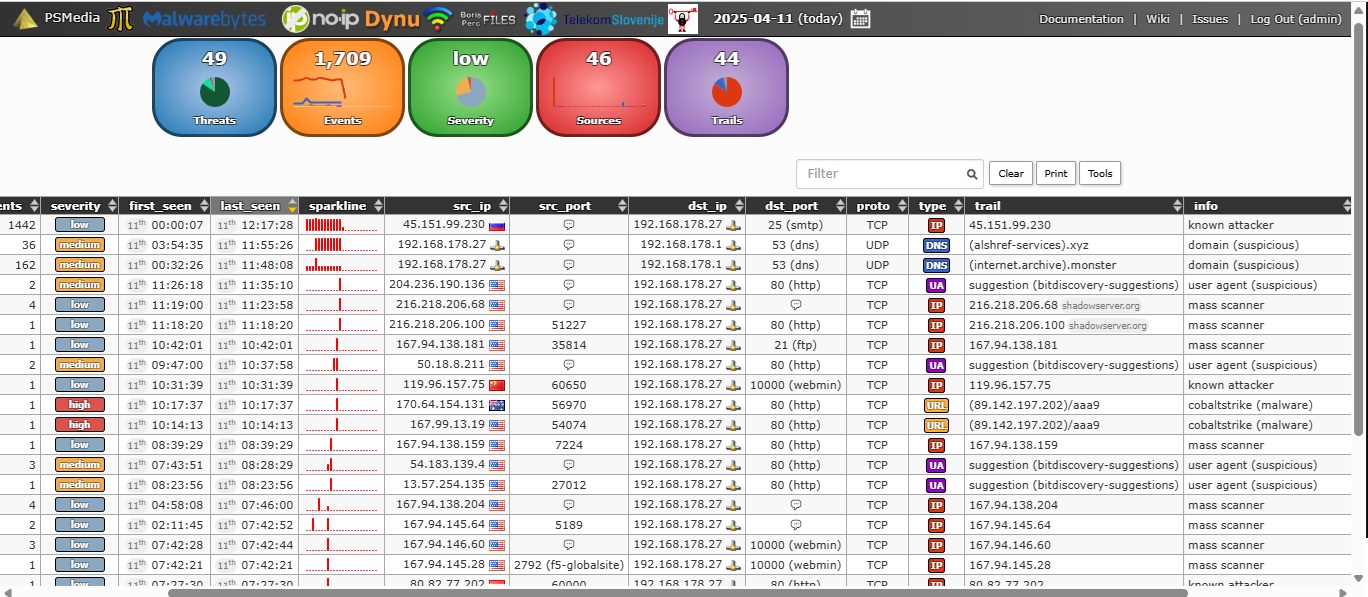Click the DNS badge for alshref-services.xyz
The image size is (1368, 597).
click(936, 245)
